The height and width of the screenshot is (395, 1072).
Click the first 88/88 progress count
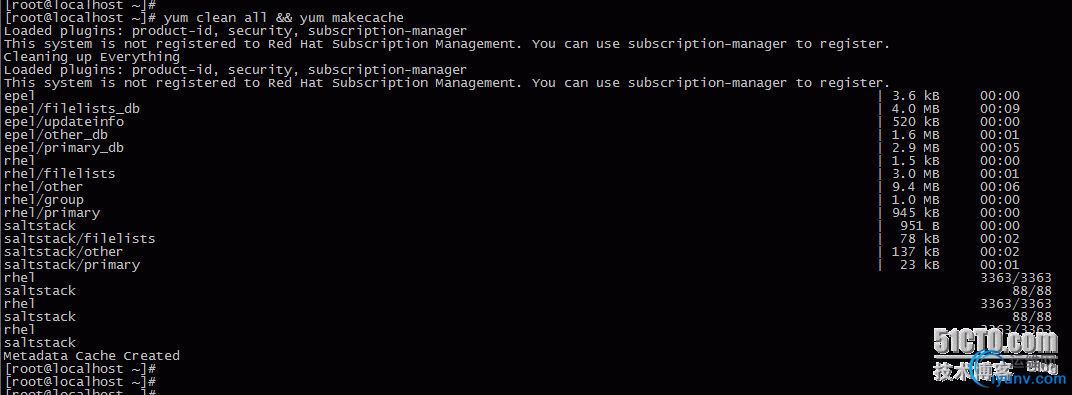pyautogui.click(x=1032, y=290)
